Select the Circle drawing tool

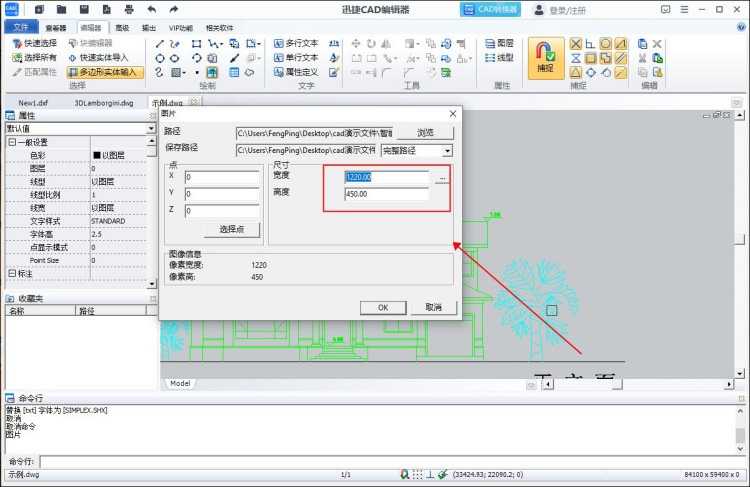160,58
